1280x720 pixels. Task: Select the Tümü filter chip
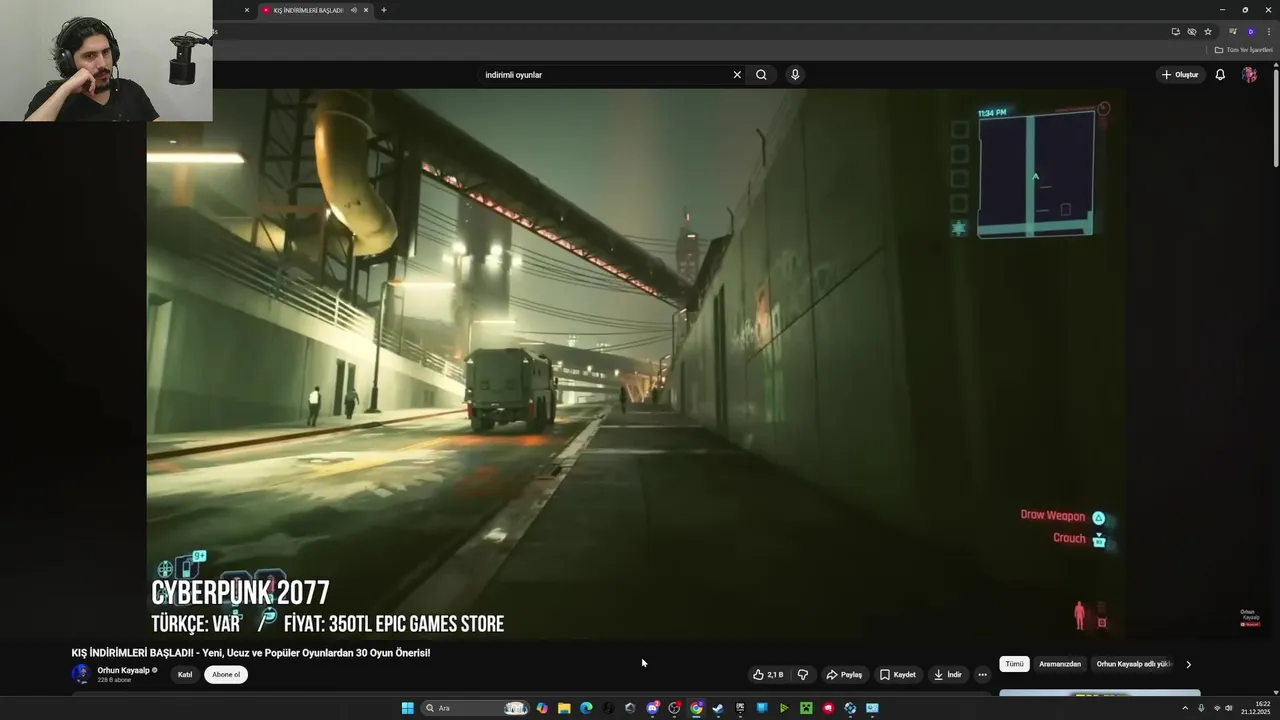click(1014, 664)
